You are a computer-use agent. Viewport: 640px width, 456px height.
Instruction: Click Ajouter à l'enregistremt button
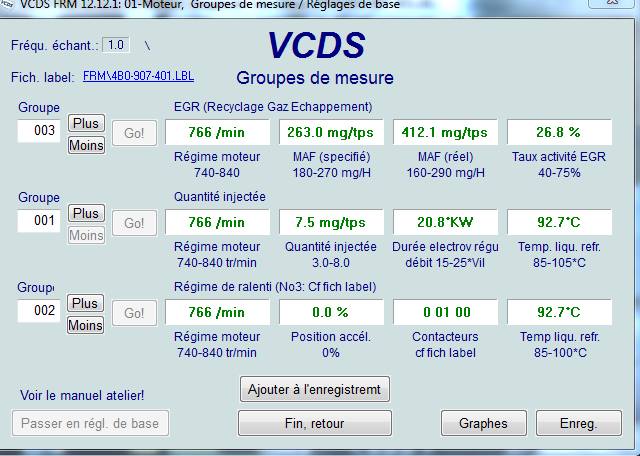(x=315, y=388)
